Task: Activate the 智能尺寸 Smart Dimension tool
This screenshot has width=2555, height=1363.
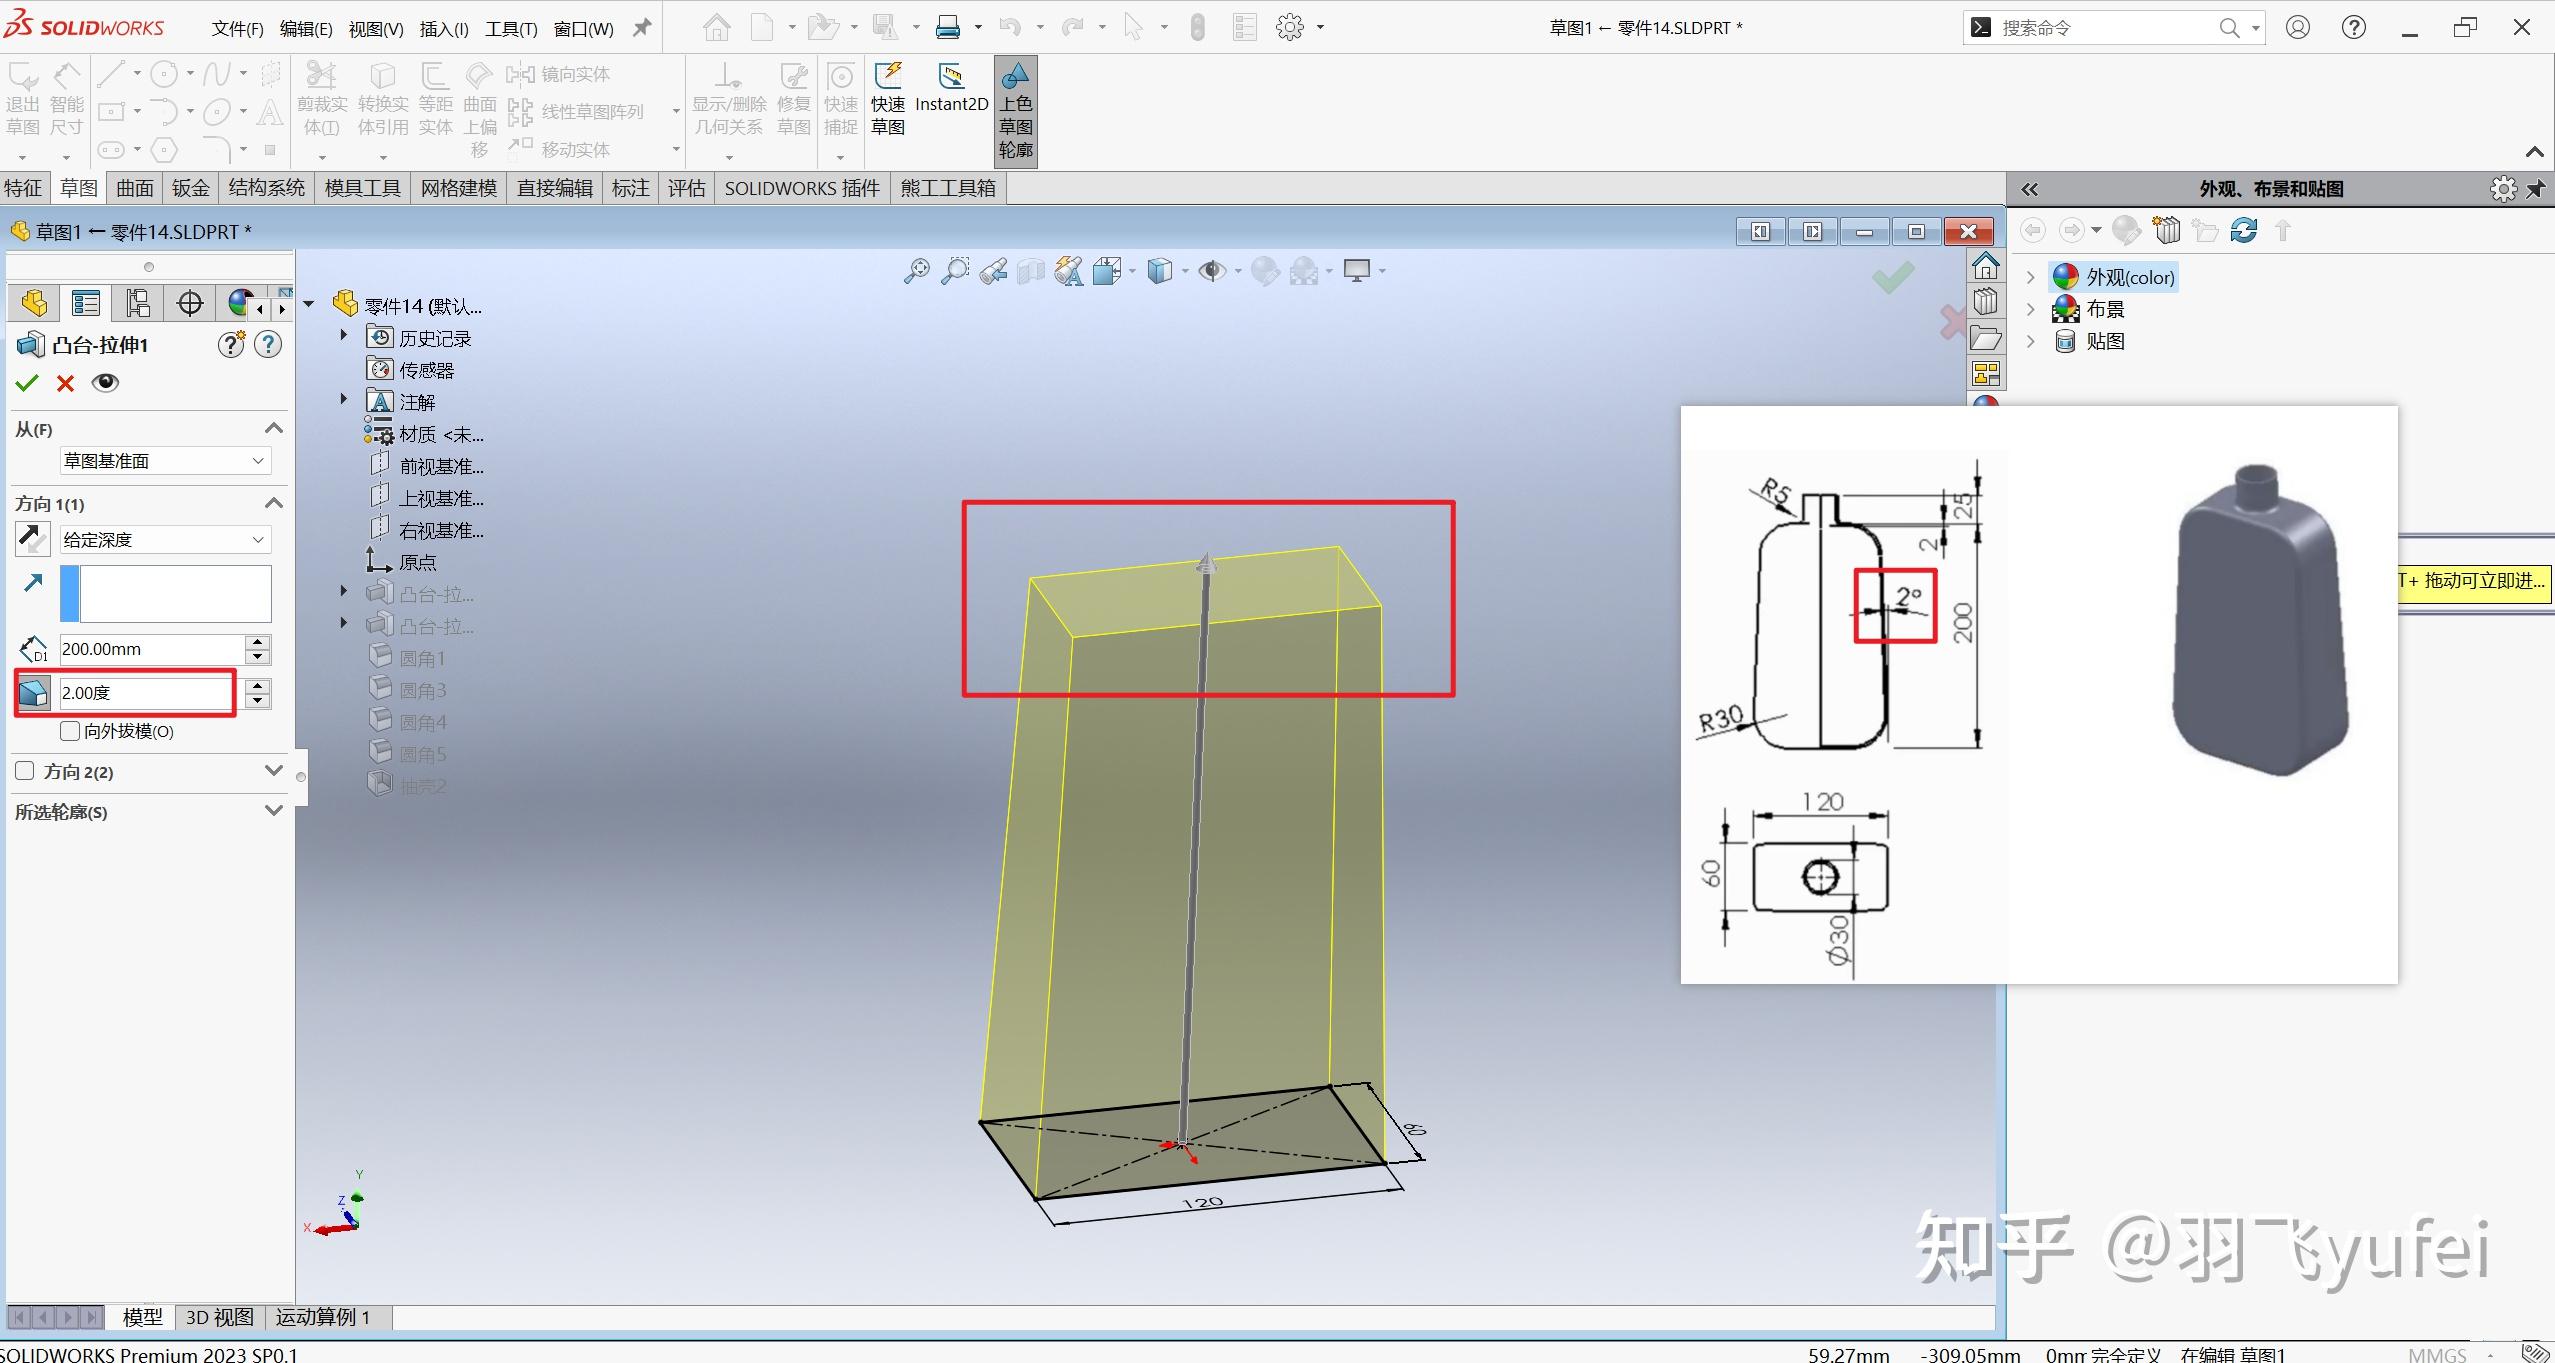Action: 66,100
